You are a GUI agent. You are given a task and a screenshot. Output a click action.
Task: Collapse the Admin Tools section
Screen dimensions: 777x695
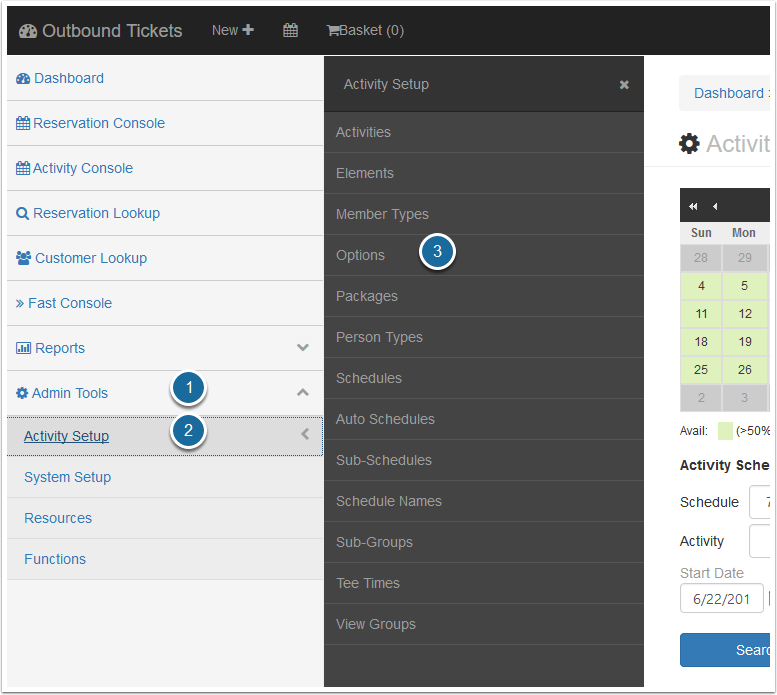(x=303, y=393)
